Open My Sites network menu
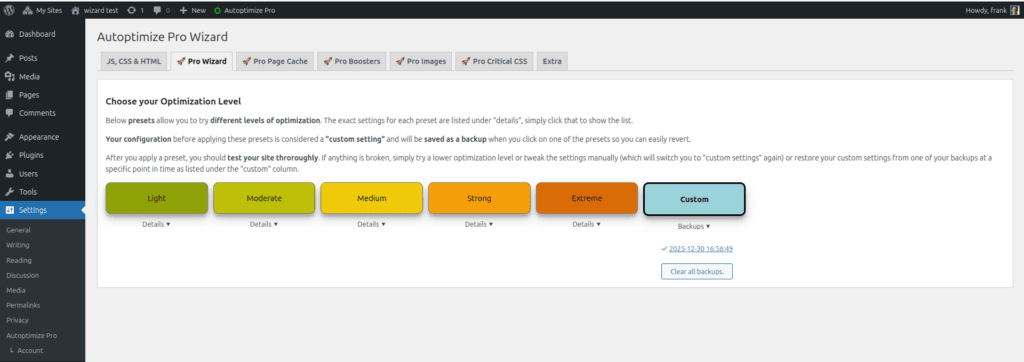 pyautogui.click(x=42, y=10)
